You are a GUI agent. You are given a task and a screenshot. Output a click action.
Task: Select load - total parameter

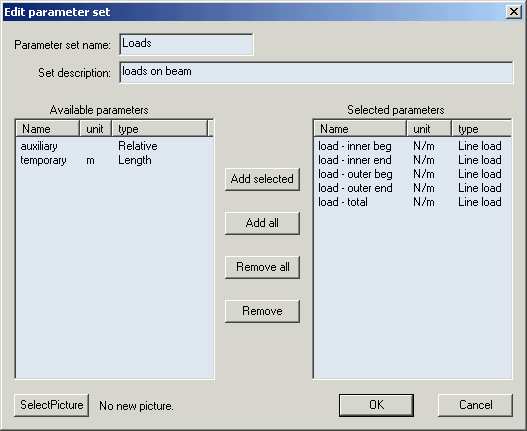412,202
